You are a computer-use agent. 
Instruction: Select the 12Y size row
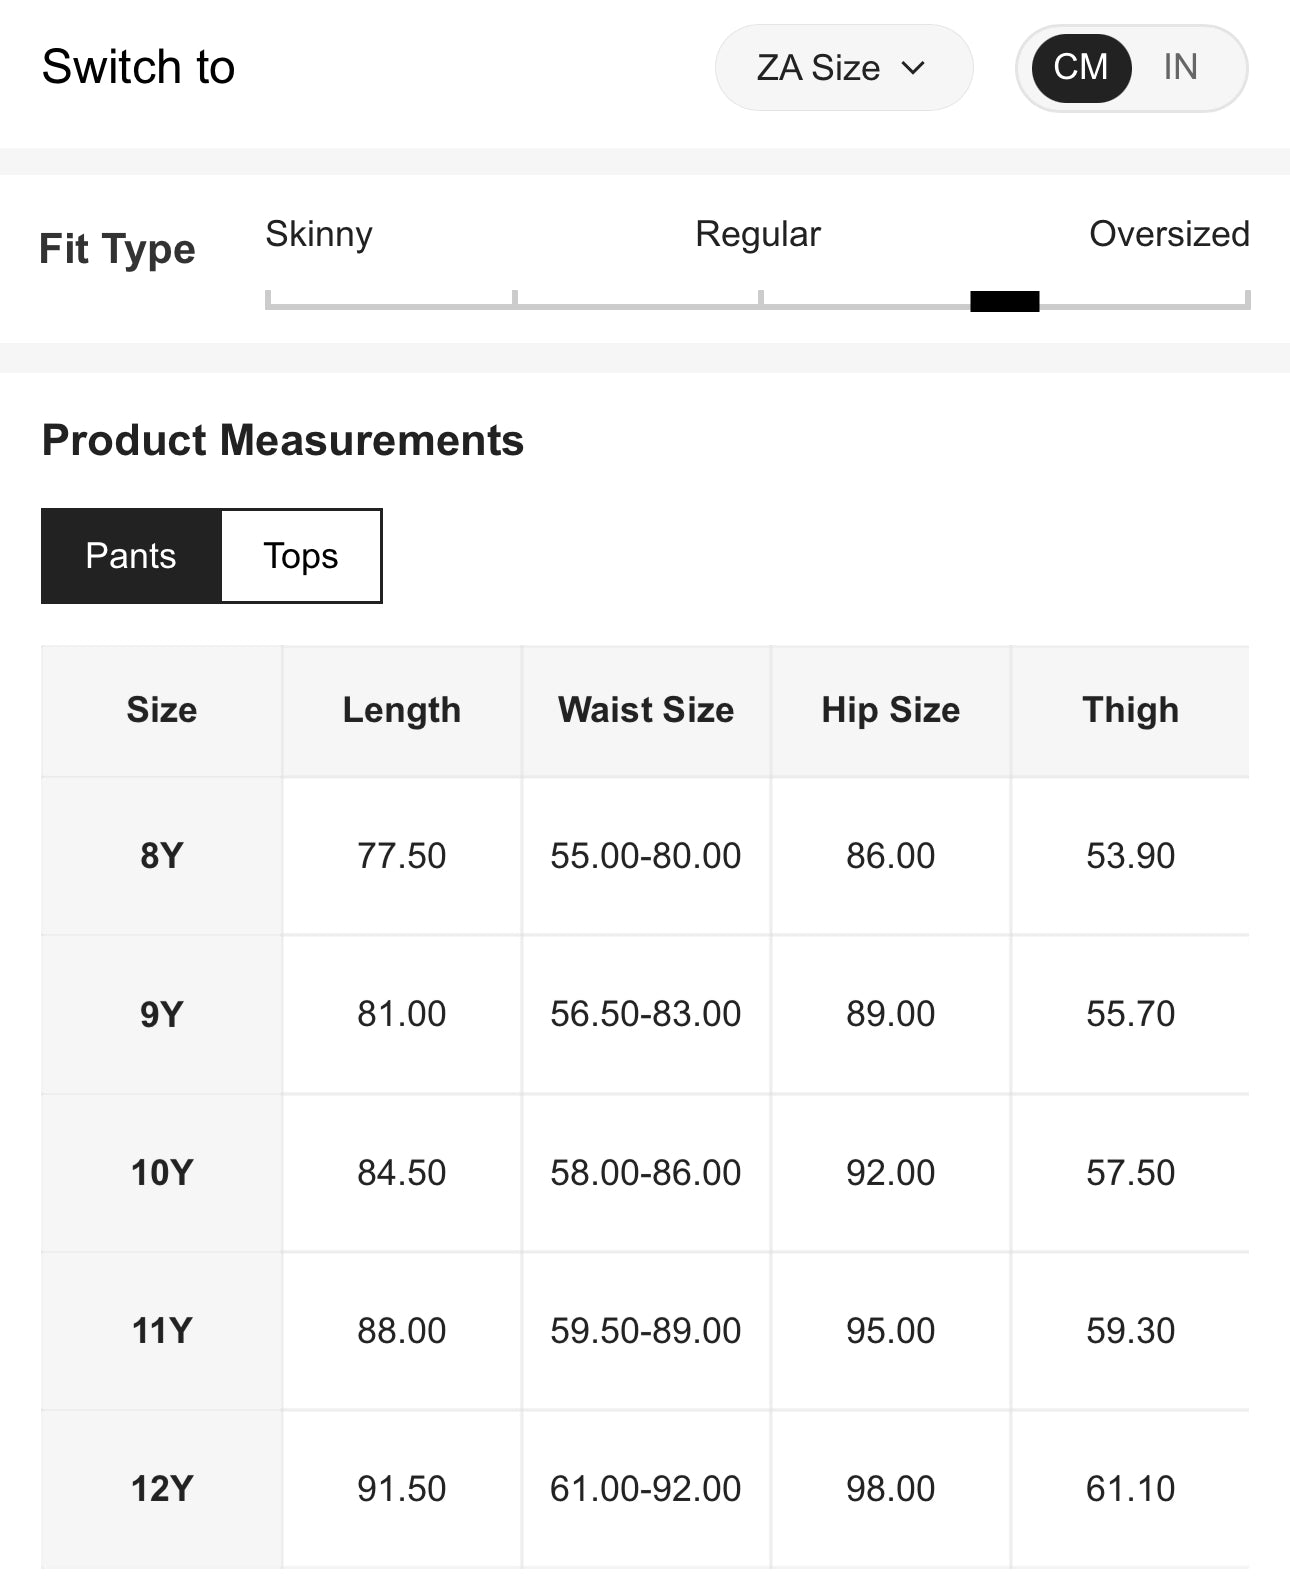coord(162,1489)
